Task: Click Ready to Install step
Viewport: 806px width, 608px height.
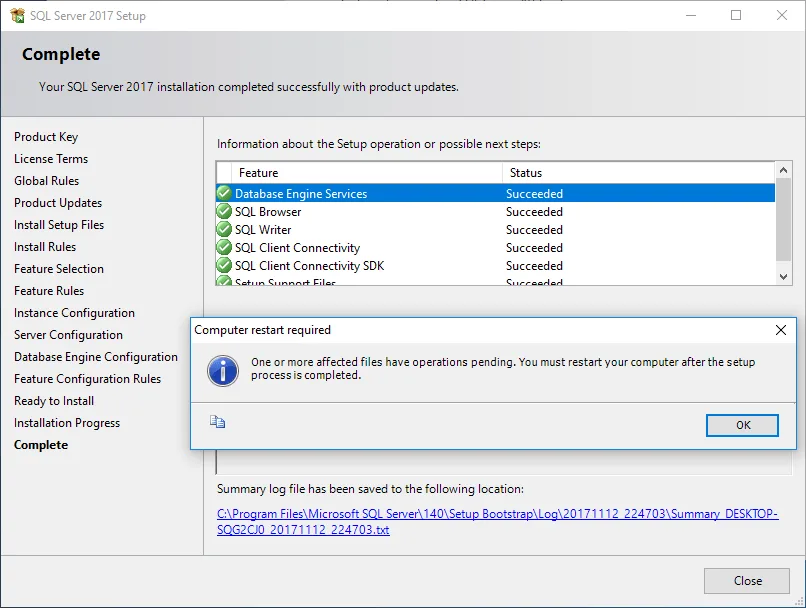Action: point(54,401)
